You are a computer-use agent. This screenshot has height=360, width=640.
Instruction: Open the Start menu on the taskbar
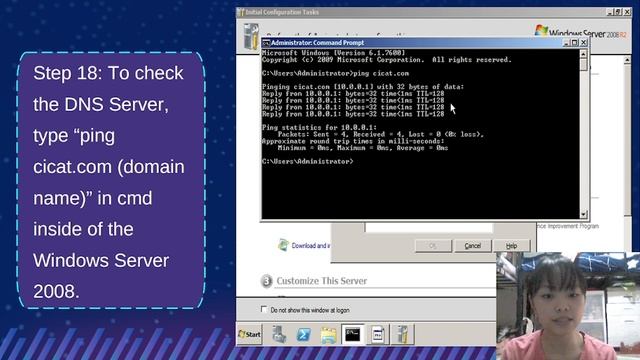click(249, 334)
